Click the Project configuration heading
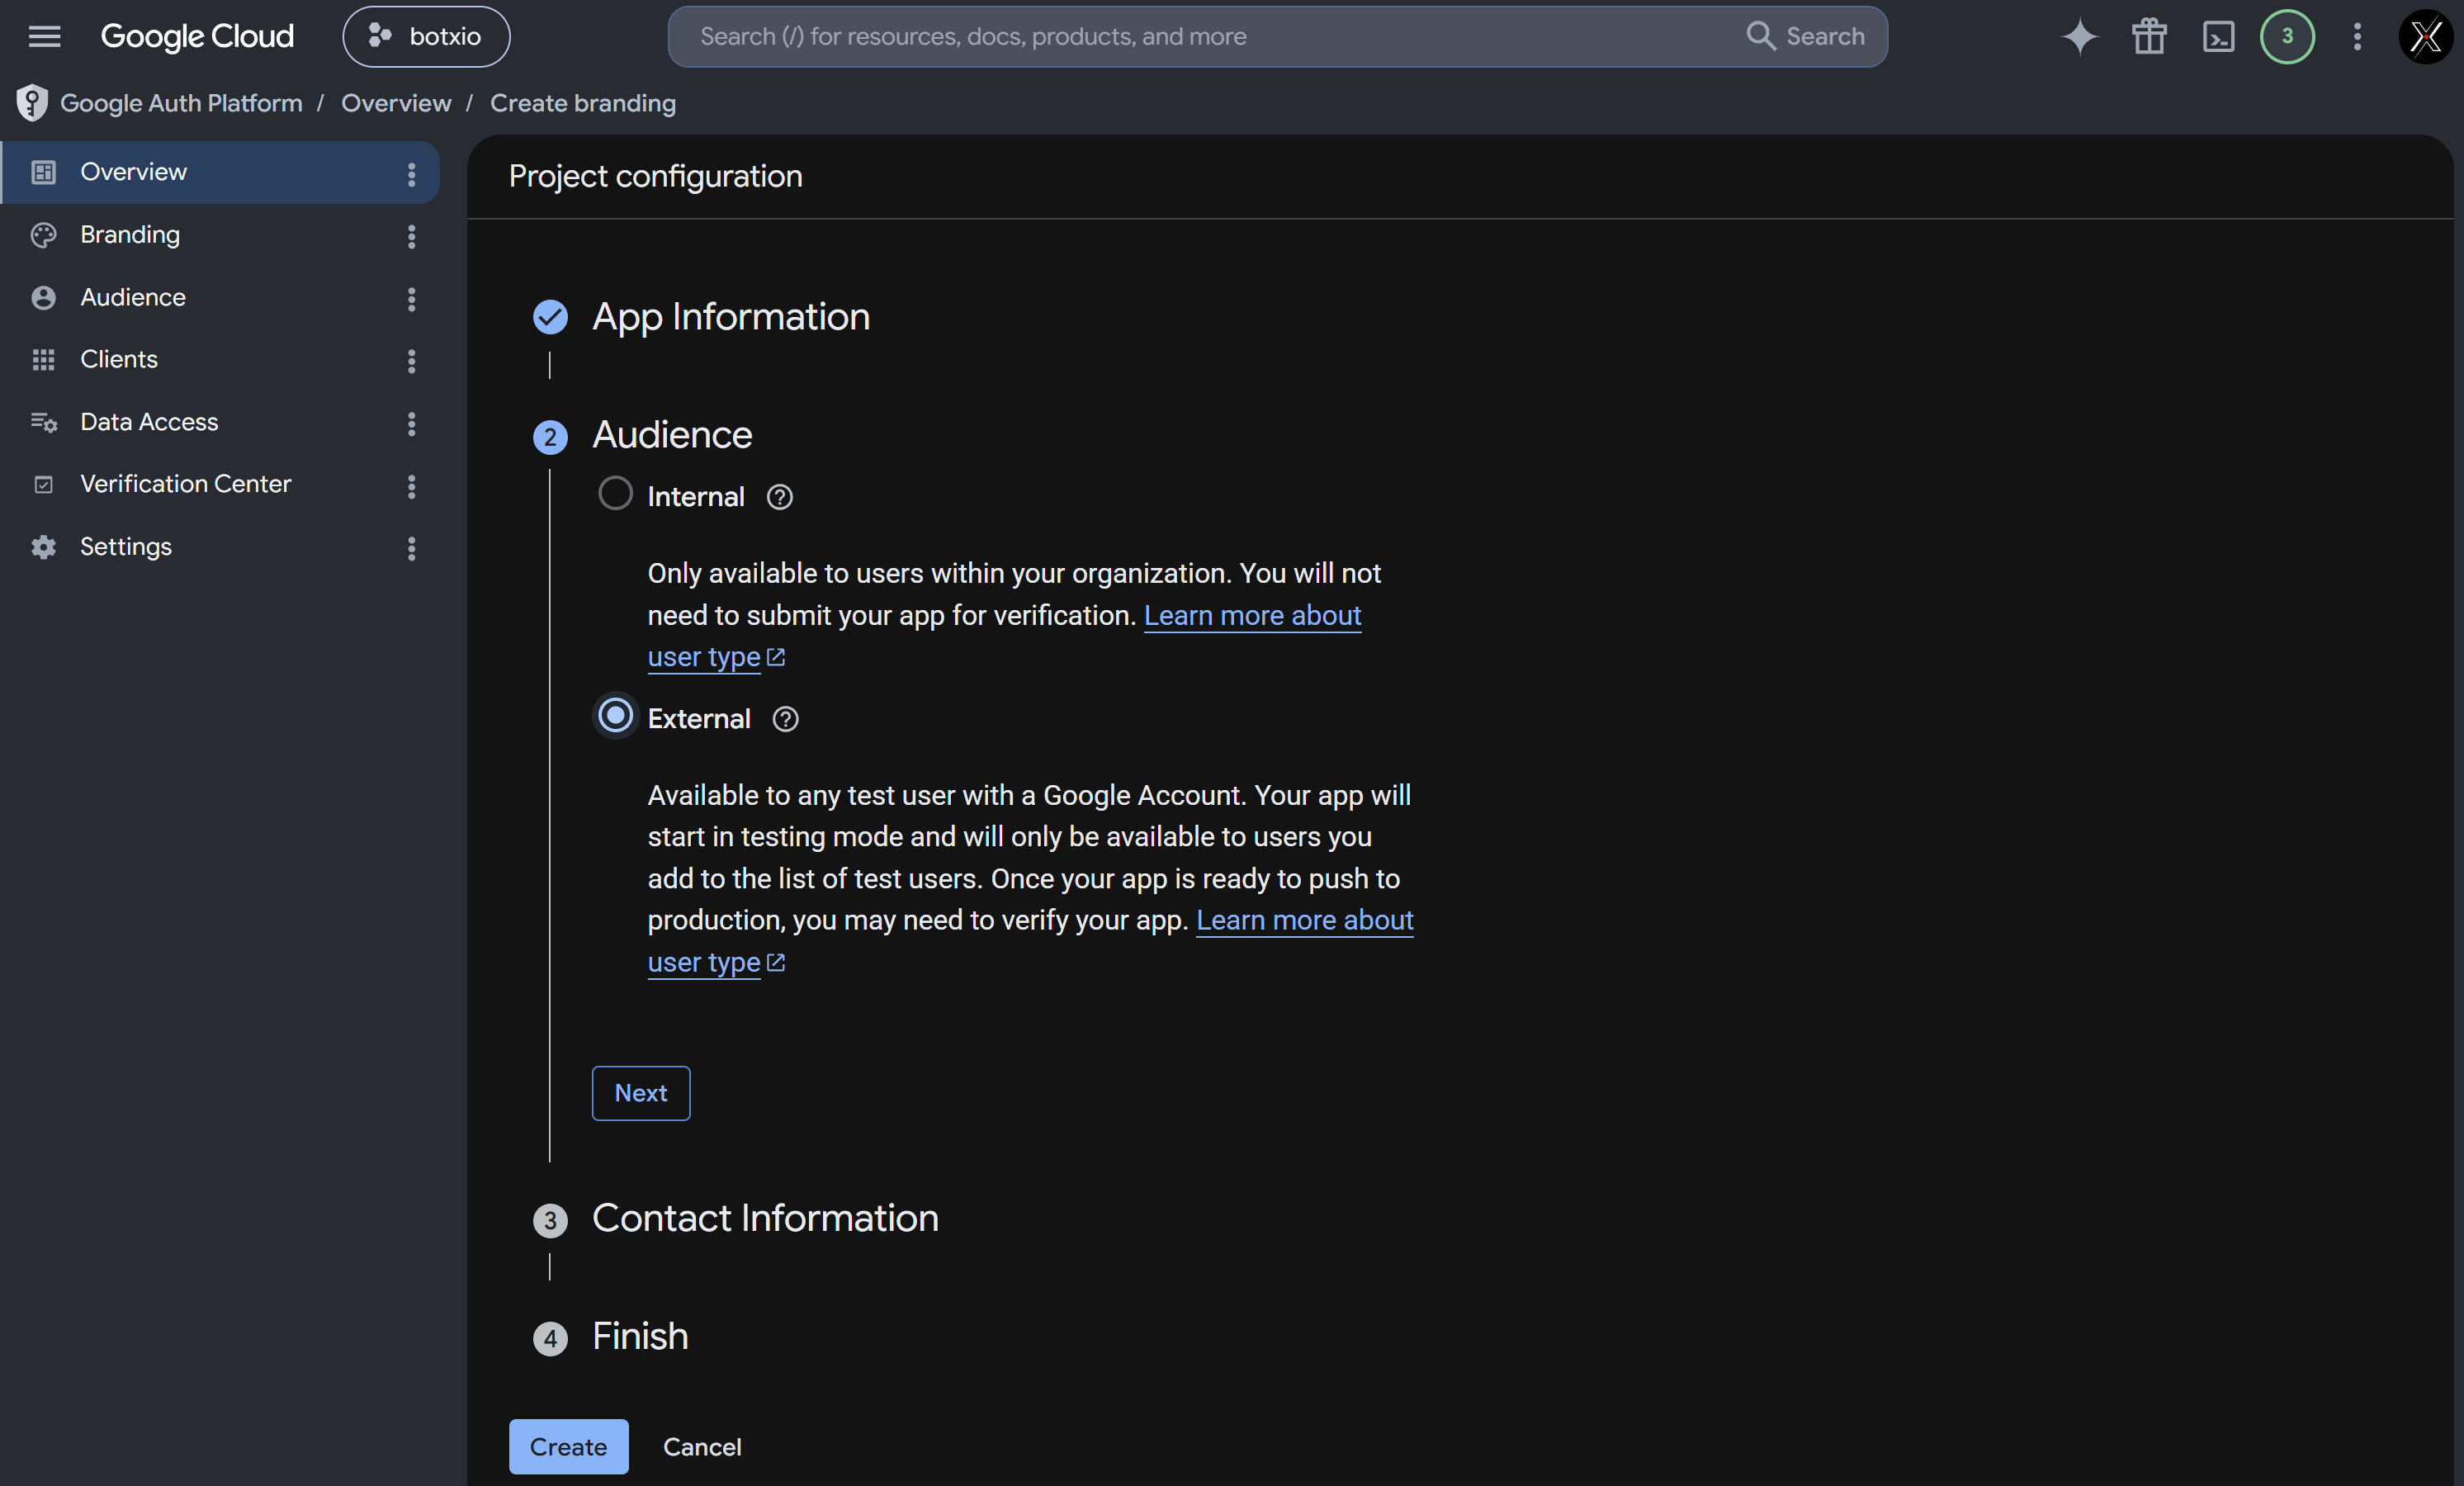Image resolution: width=2464 pixels, height=1486 pixels. pos(655,177)
